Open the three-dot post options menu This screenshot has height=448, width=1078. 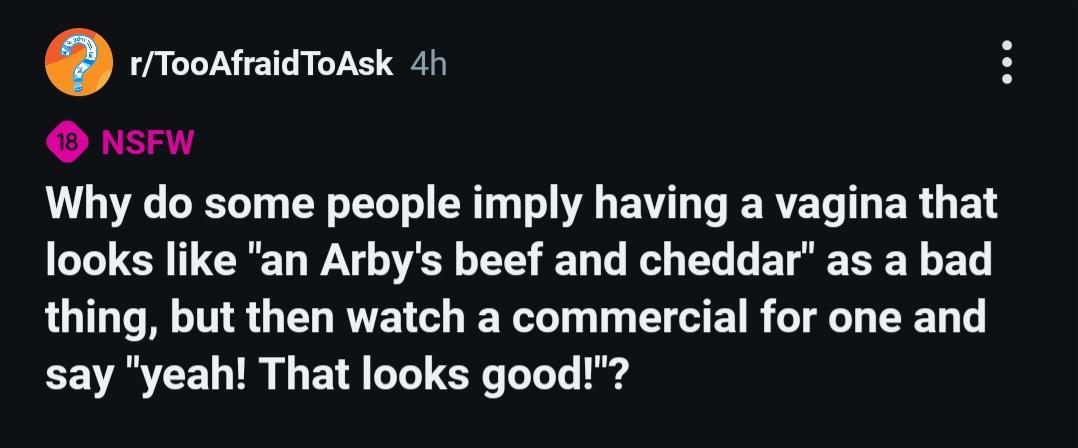tap(1006, 63)
